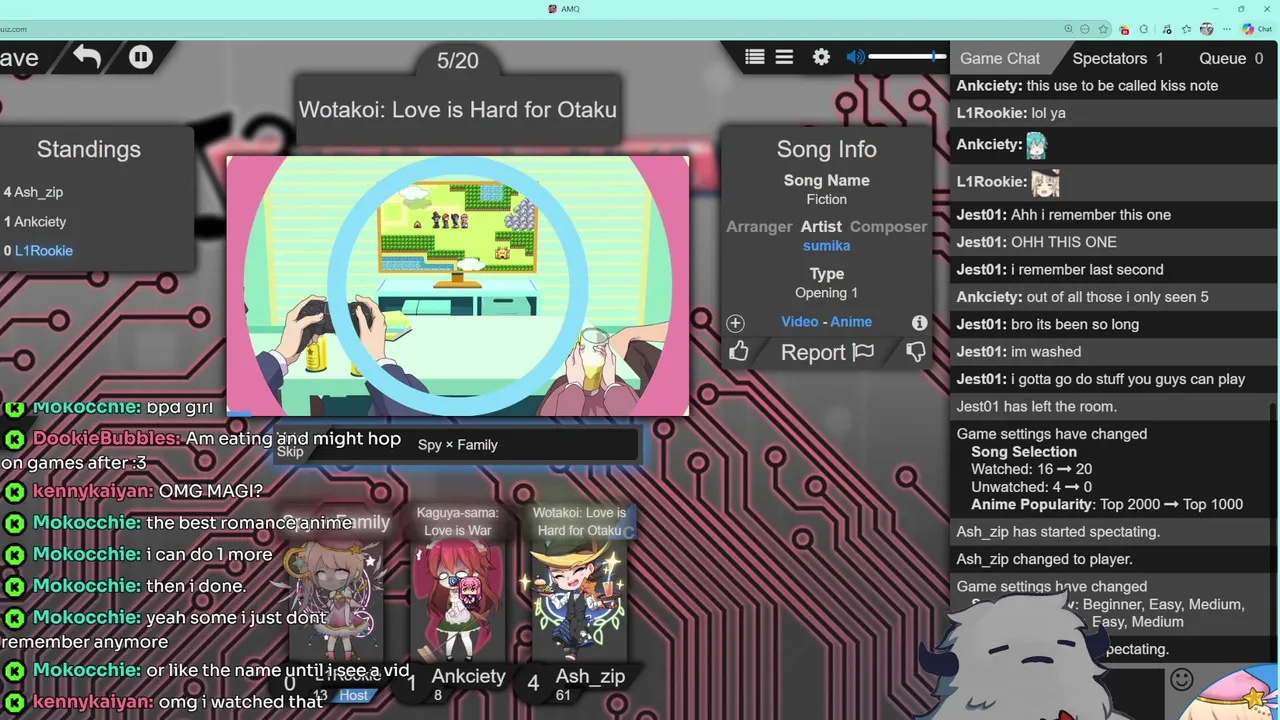The height and width of the screenshot is (720, 1280).
Task: Click the Ash_zip player name below avatar
Action: [590, 677]
